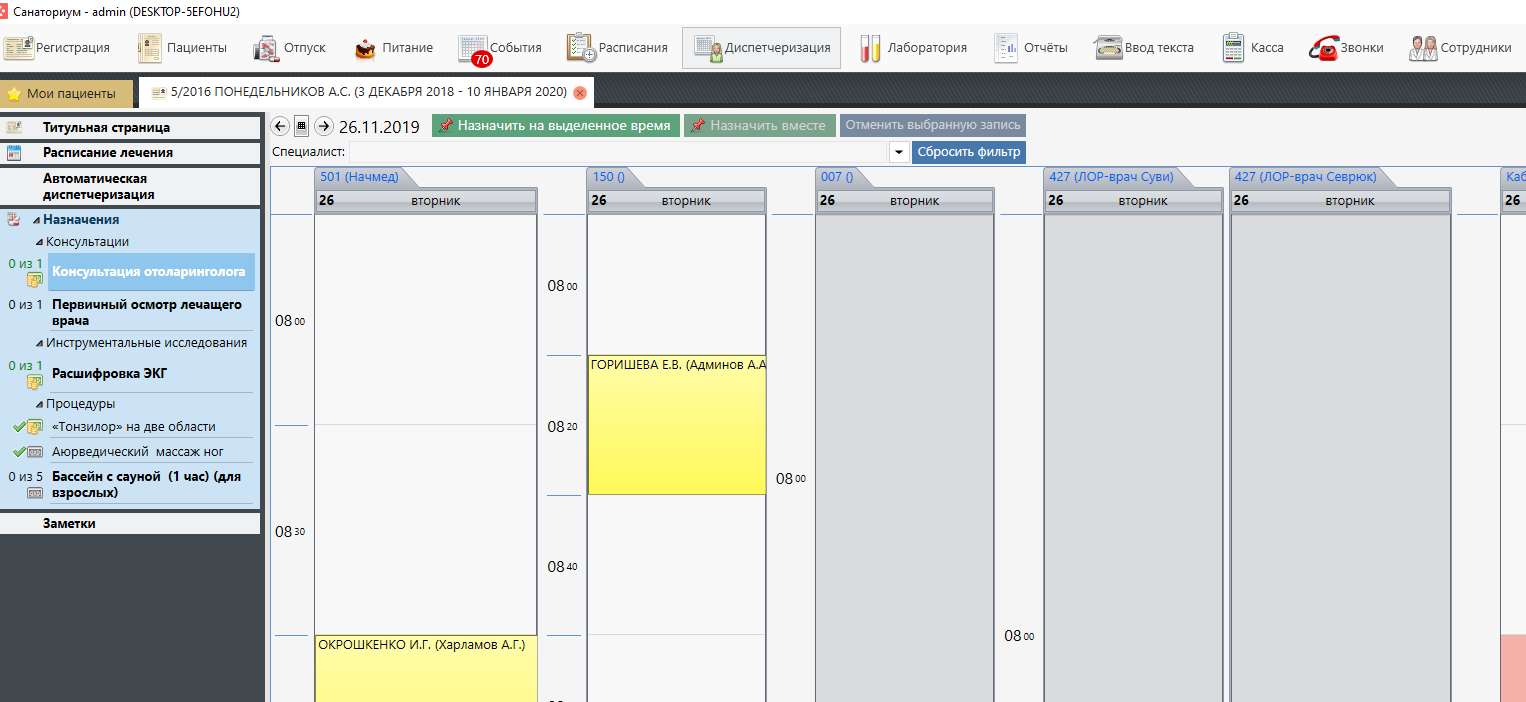Viewport: 1526px width, 702px height.
Task: Open Звонки red telephone icon
Action: click(1324, 48)
